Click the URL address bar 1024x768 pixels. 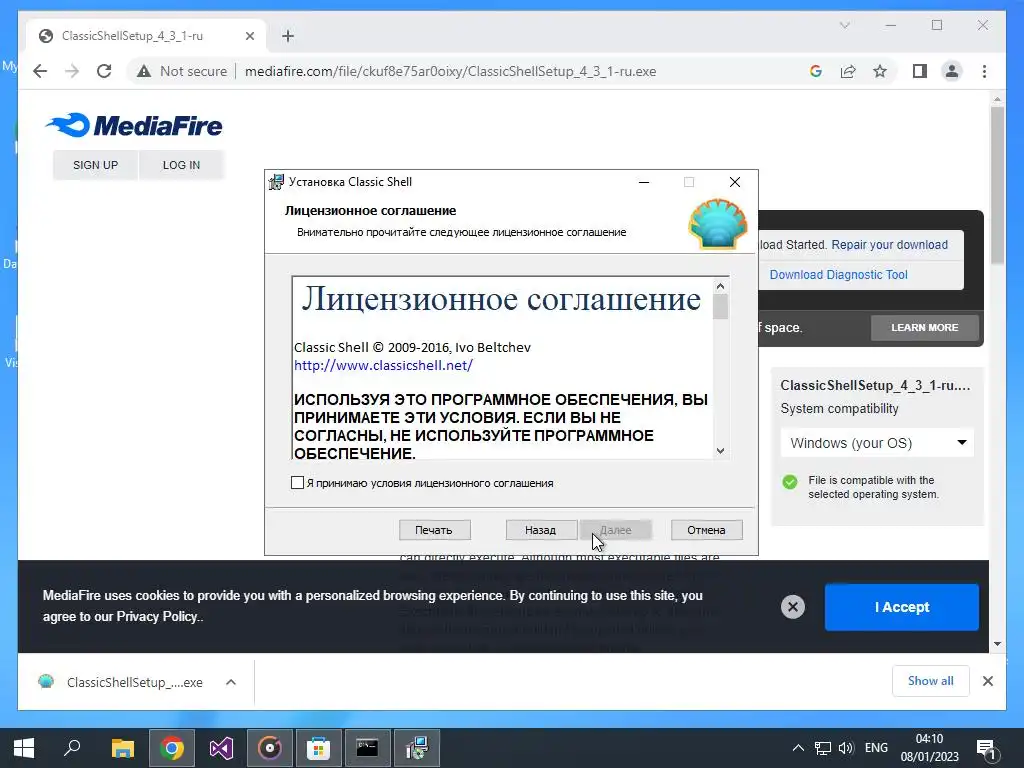(x=450, y=71)
